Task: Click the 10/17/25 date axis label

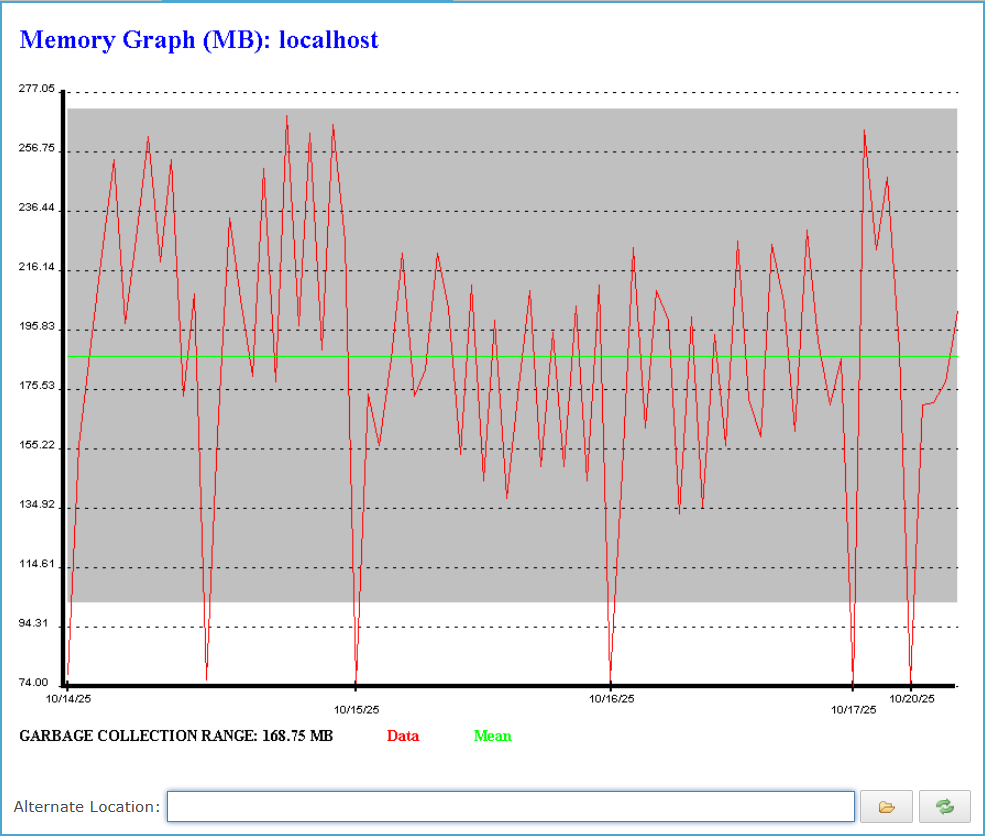Action: pyautogui.click(x=854, y=710)
